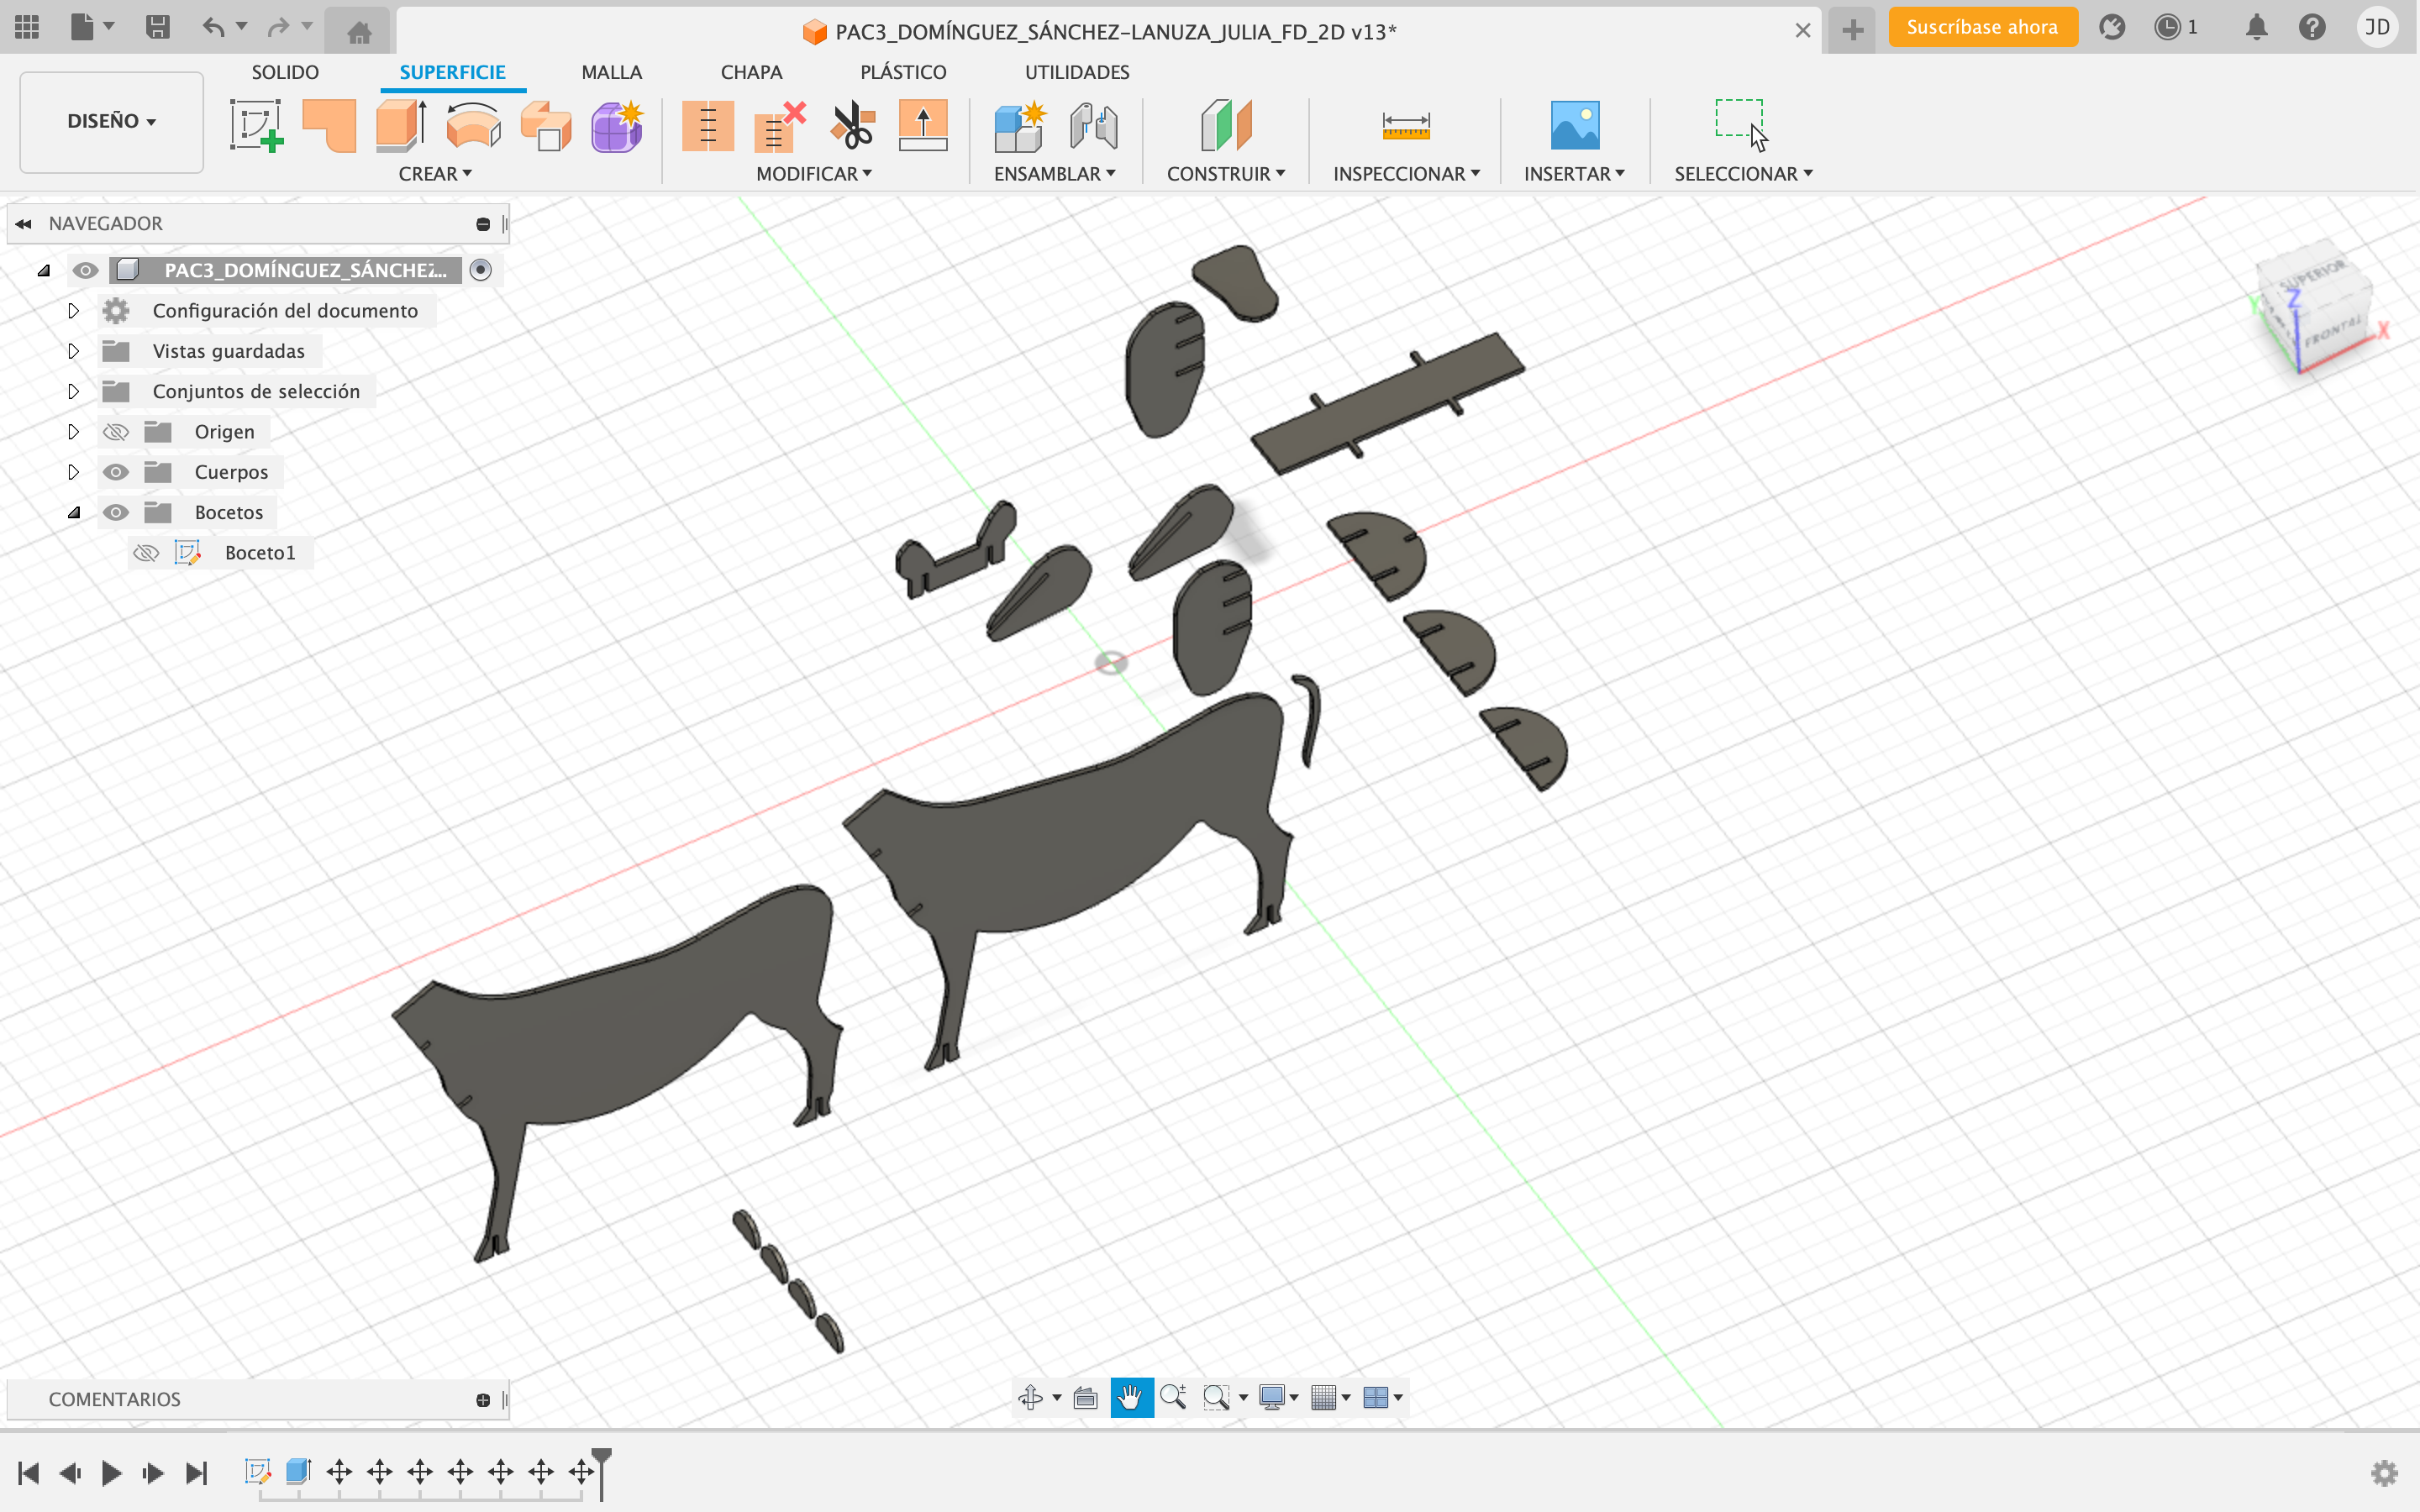Image resolution: width=2420 pixels, height=1512 pixels.
Task: Show the hidden Boceto1 sketch
Action: (146, 553)
